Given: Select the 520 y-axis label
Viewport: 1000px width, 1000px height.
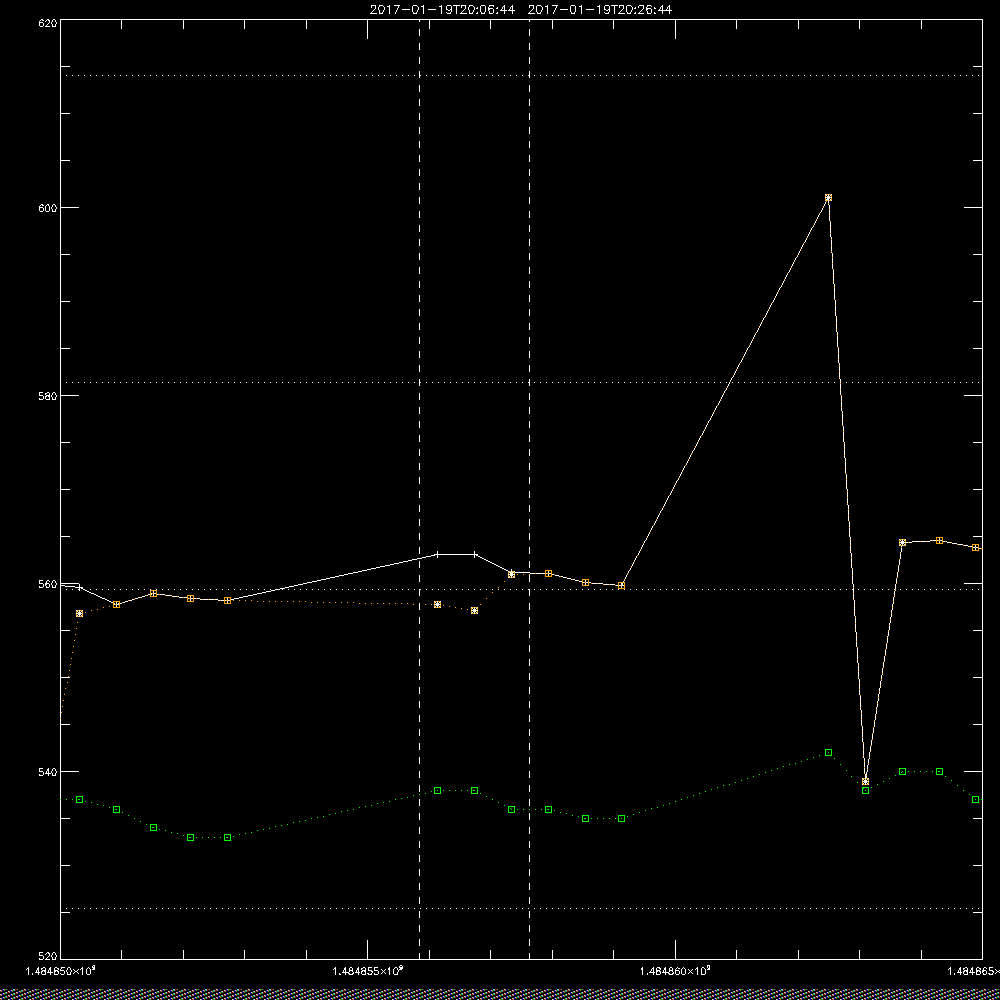Looking at the screenshot, I should click(x=48, y=955).
